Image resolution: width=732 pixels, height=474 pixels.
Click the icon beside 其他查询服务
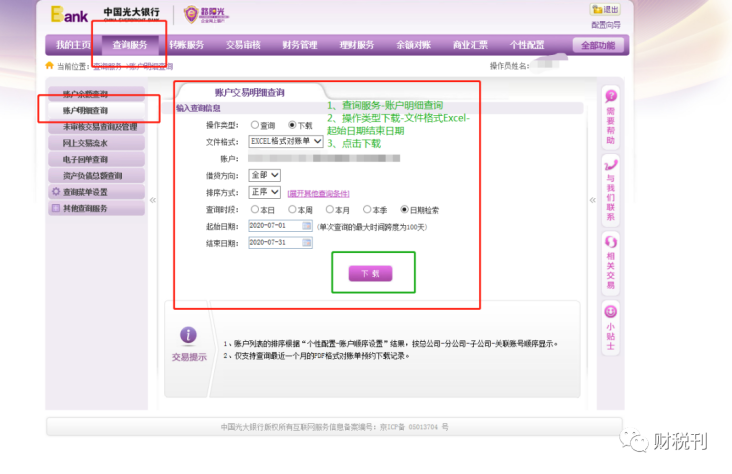(56, 208)
